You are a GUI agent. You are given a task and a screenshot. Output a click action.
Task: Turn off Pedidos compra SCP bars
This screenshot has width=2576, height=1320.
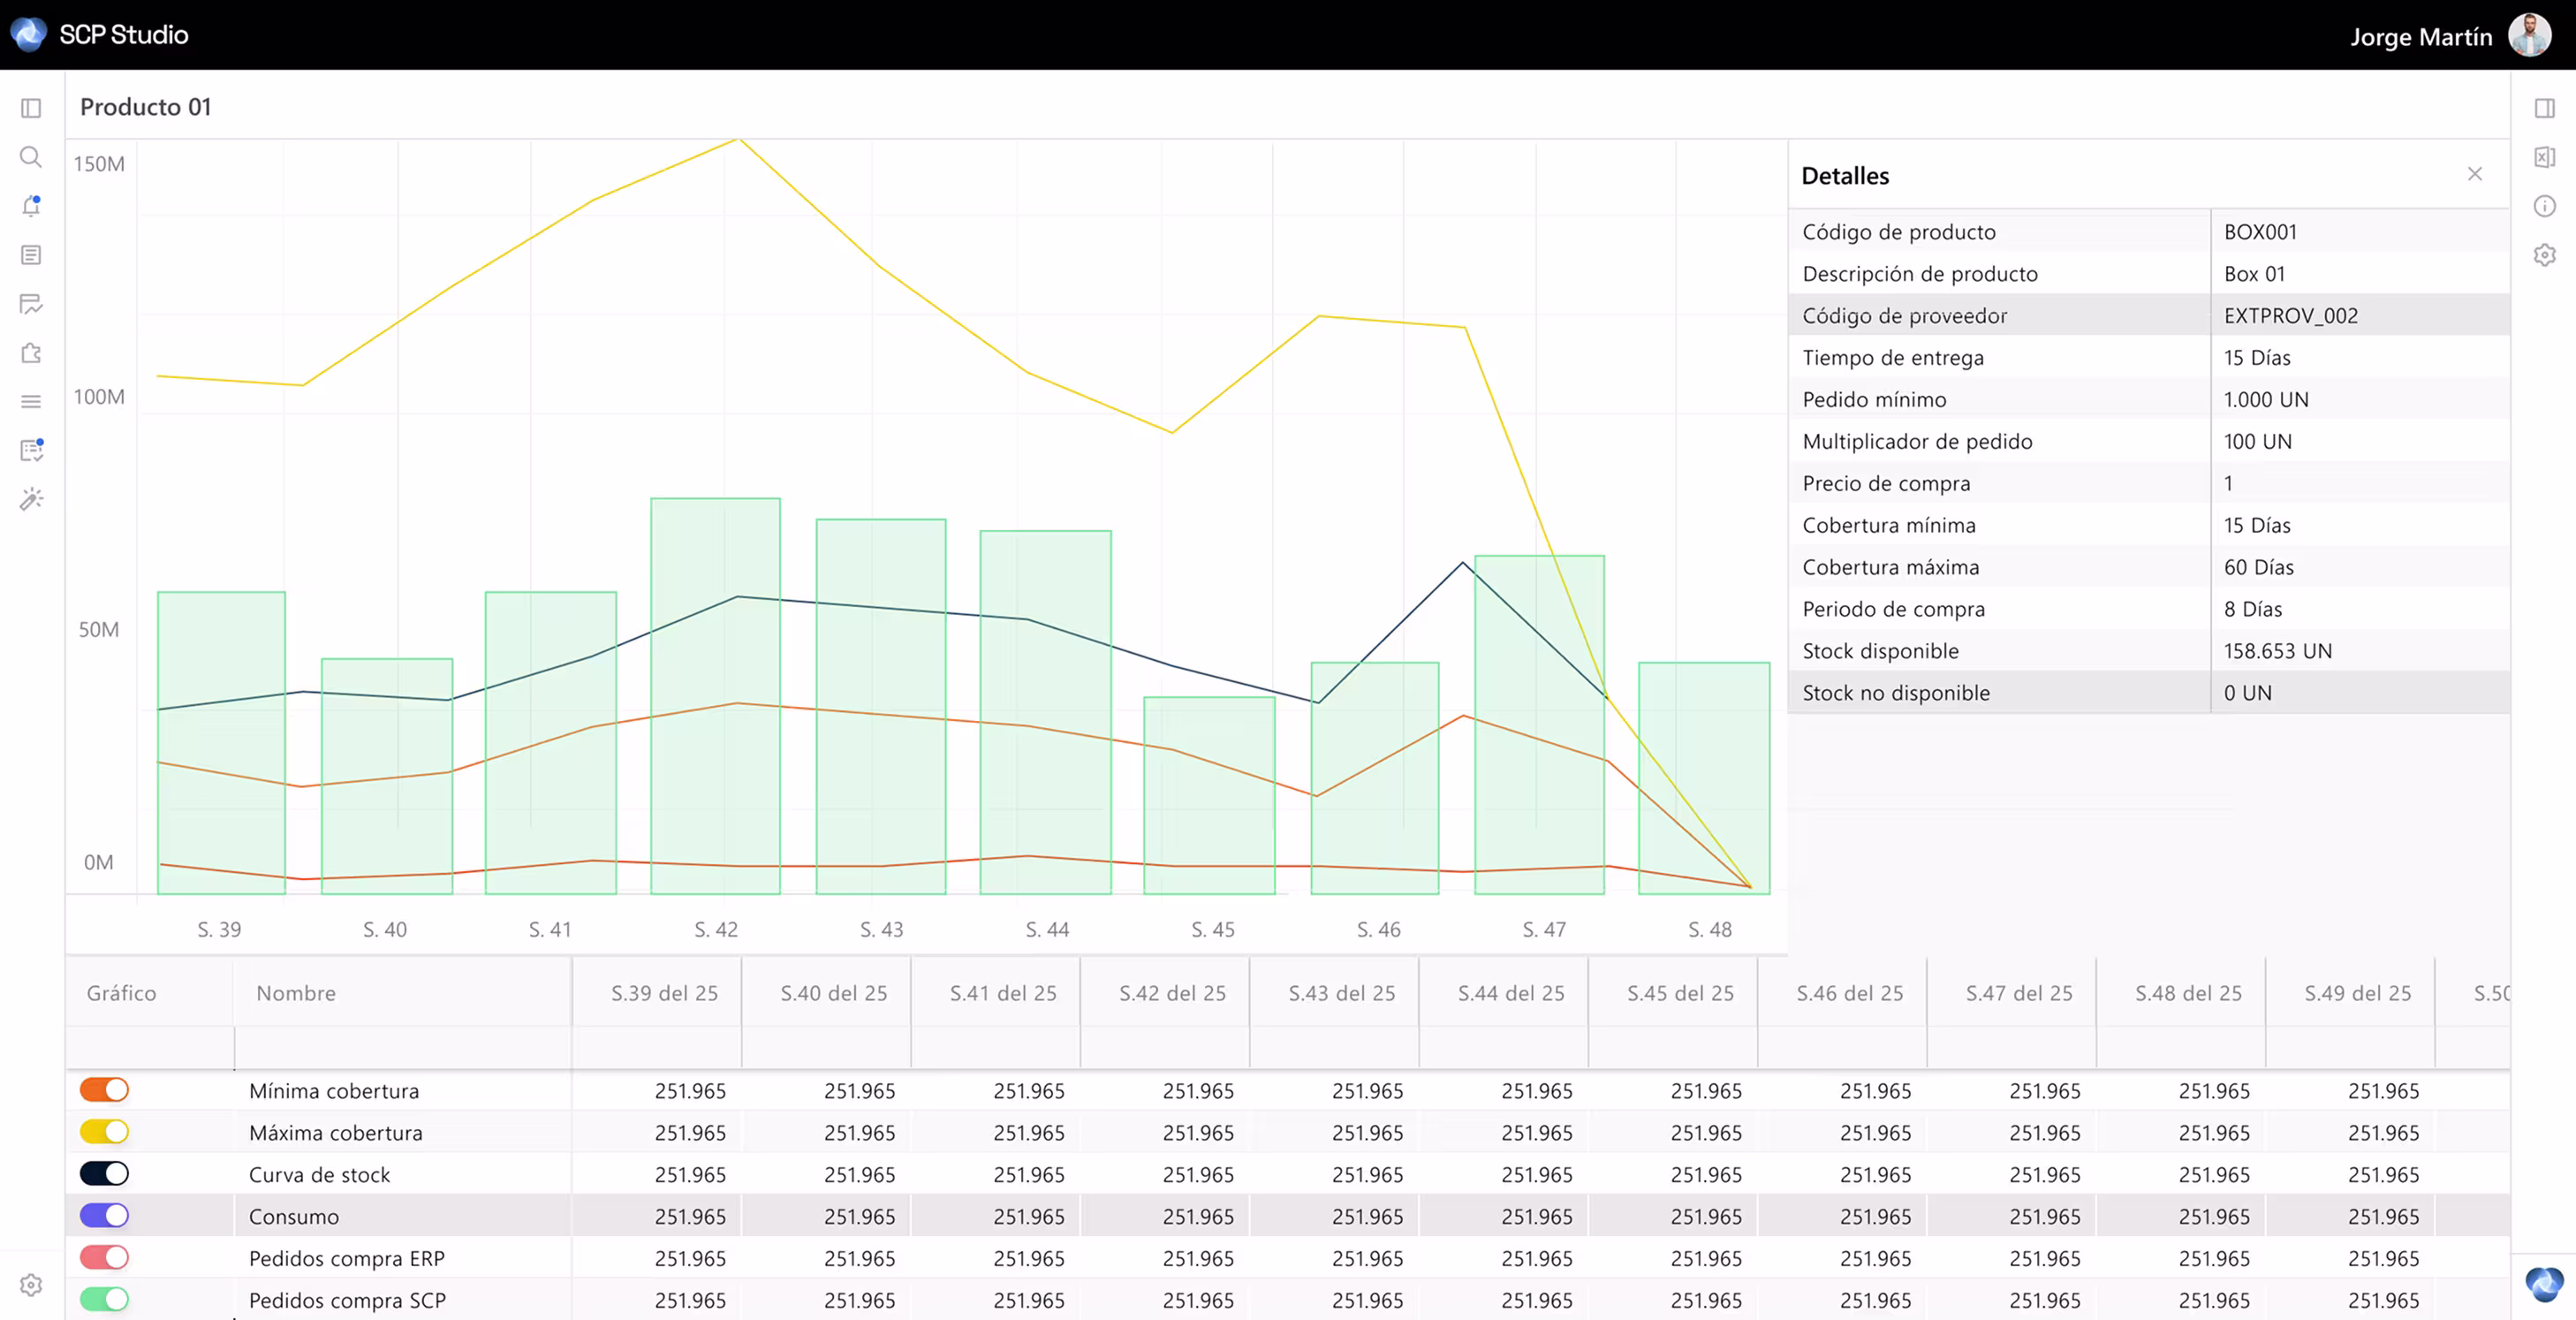[104, 1299]
